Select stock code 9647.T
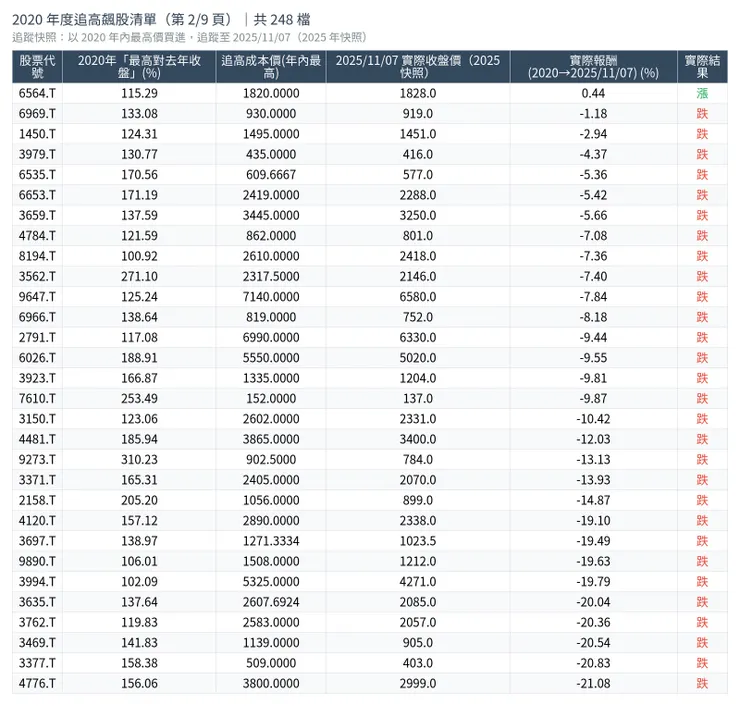 coord(37,297)
